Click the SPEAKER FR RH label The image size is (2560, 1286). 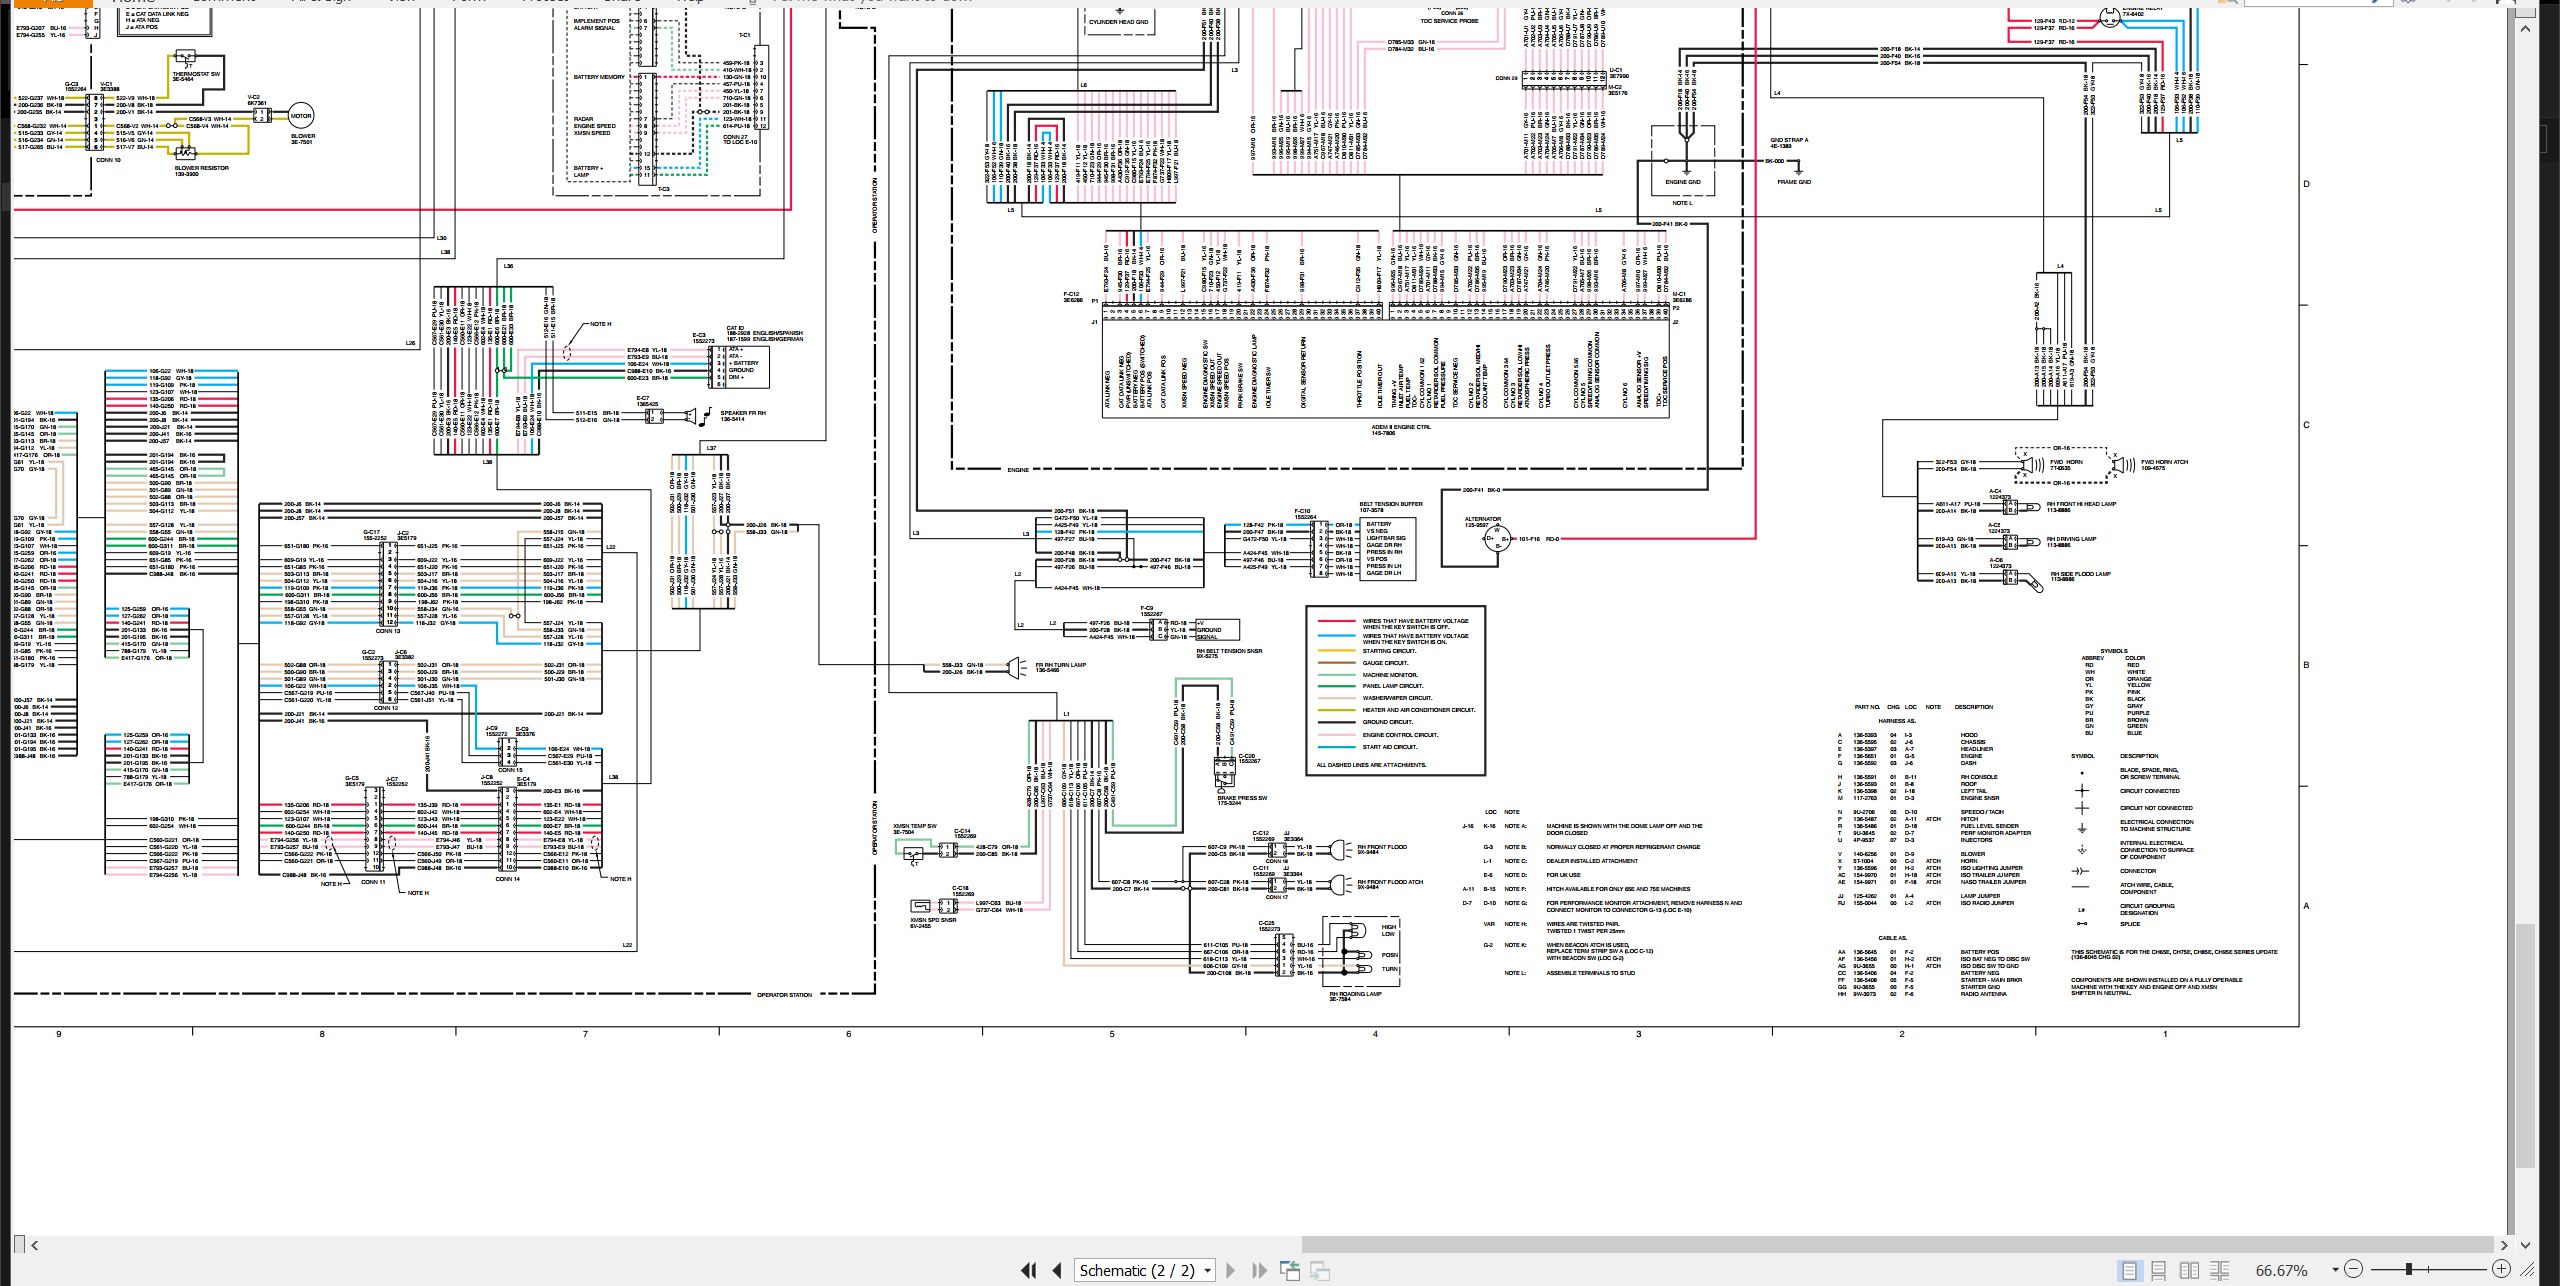(x=743, y=413)
